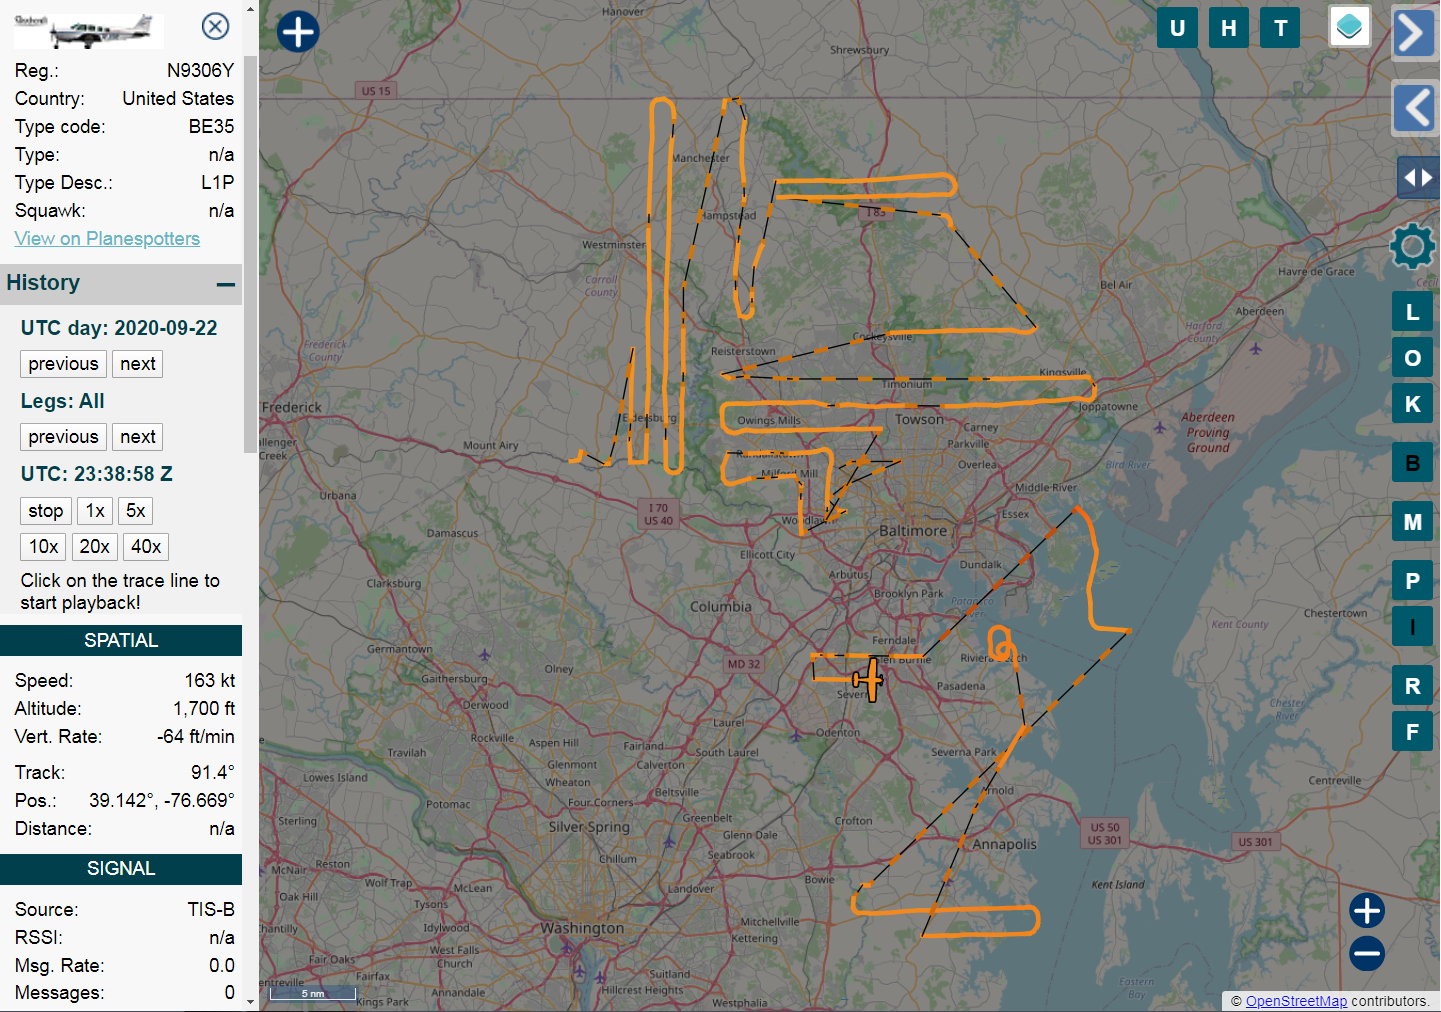Zoom in the map
The image size is (1441, 1012).
[x=1366, y=911]
